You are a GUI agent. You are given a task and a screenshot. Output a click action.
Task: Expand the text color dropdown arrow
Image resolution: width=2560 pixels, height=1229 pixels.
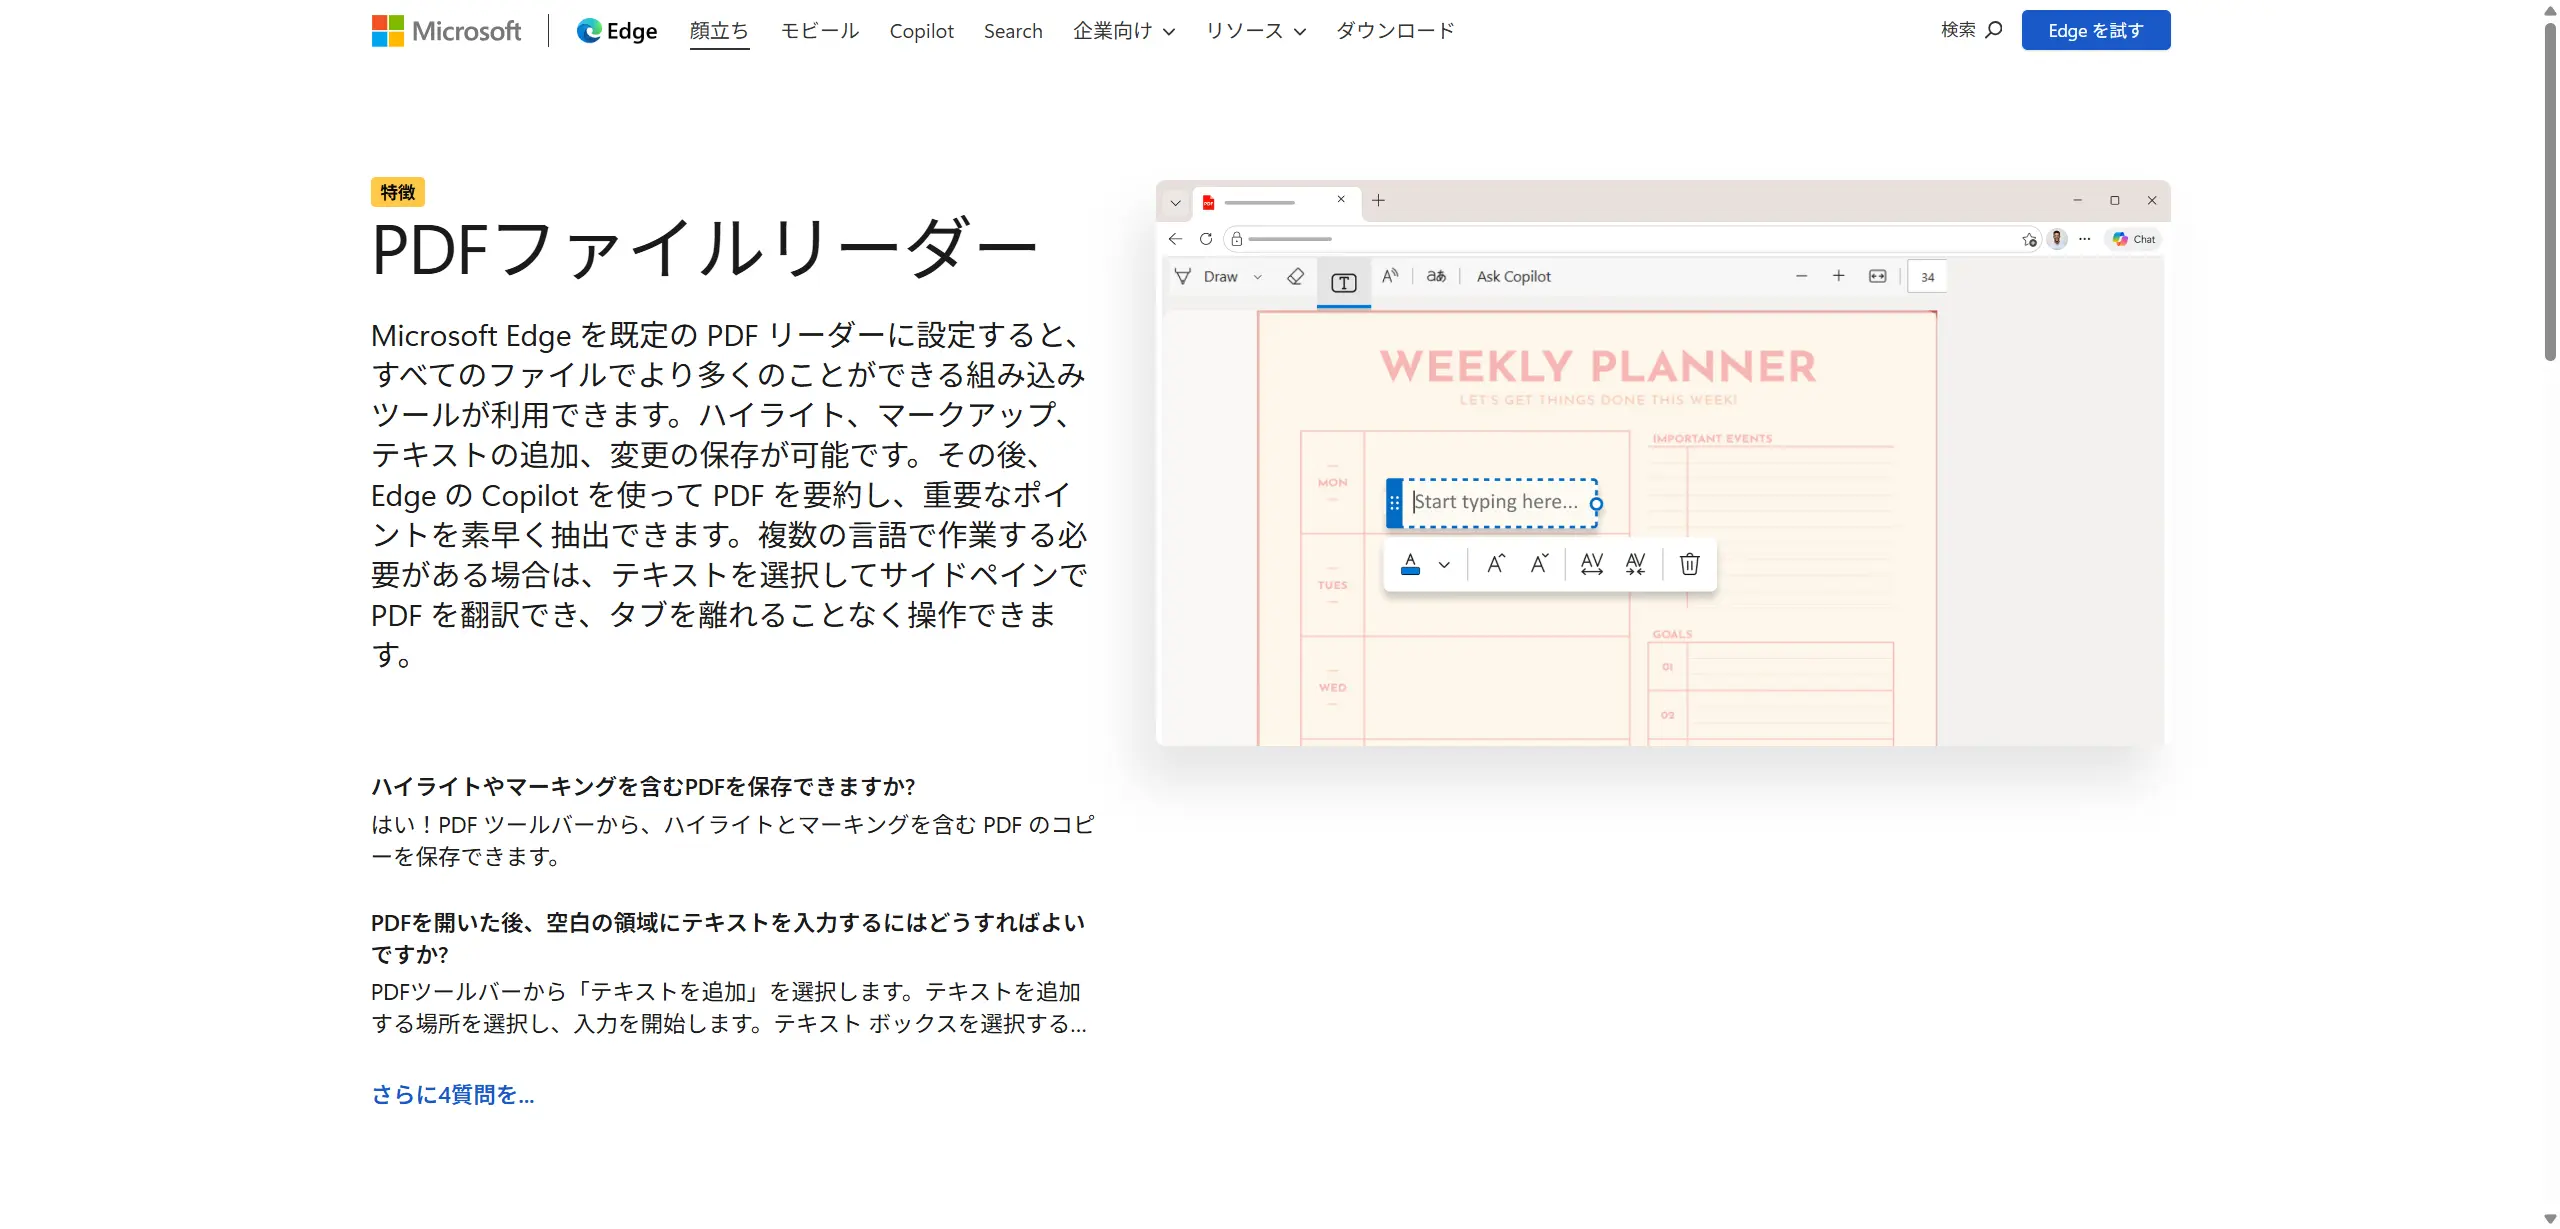coord(1444,565)
